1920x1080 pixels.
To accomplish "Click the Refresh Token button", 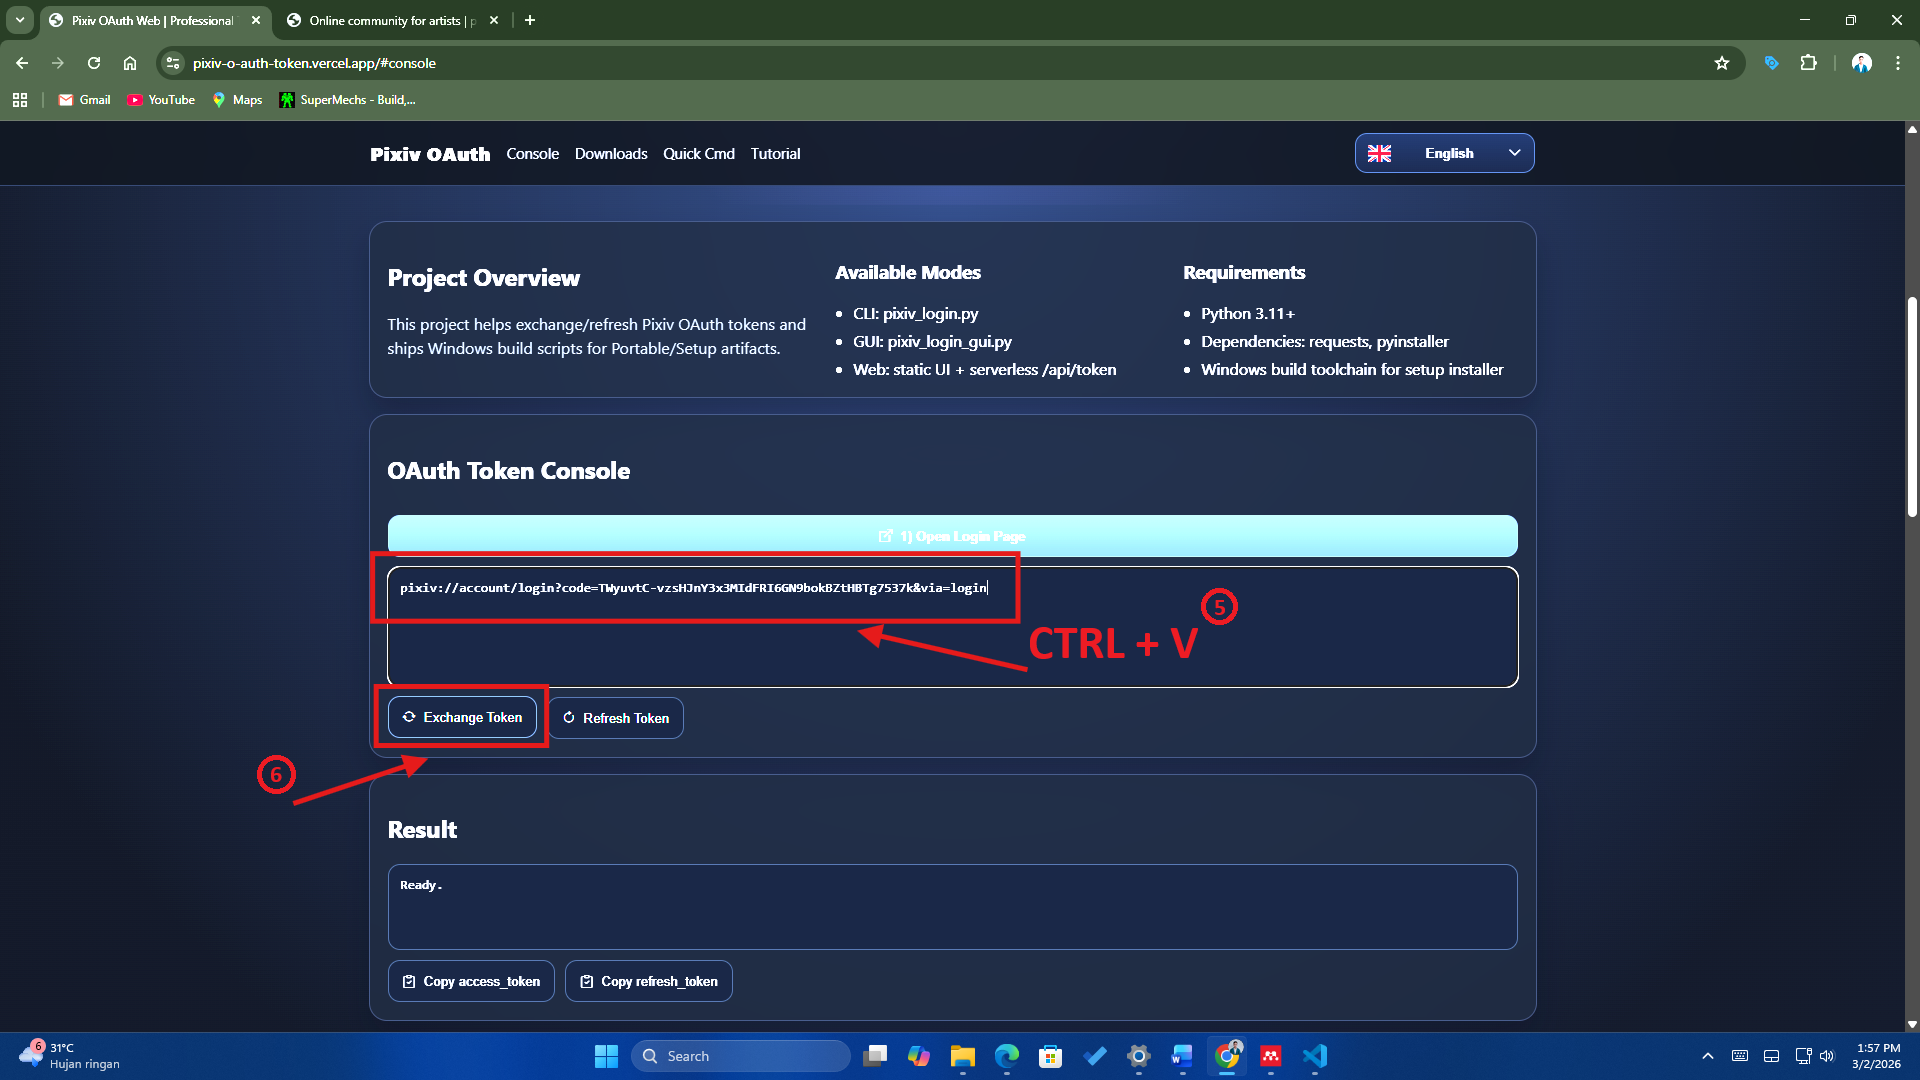I will pyautogui.click(x=615, y=718).
